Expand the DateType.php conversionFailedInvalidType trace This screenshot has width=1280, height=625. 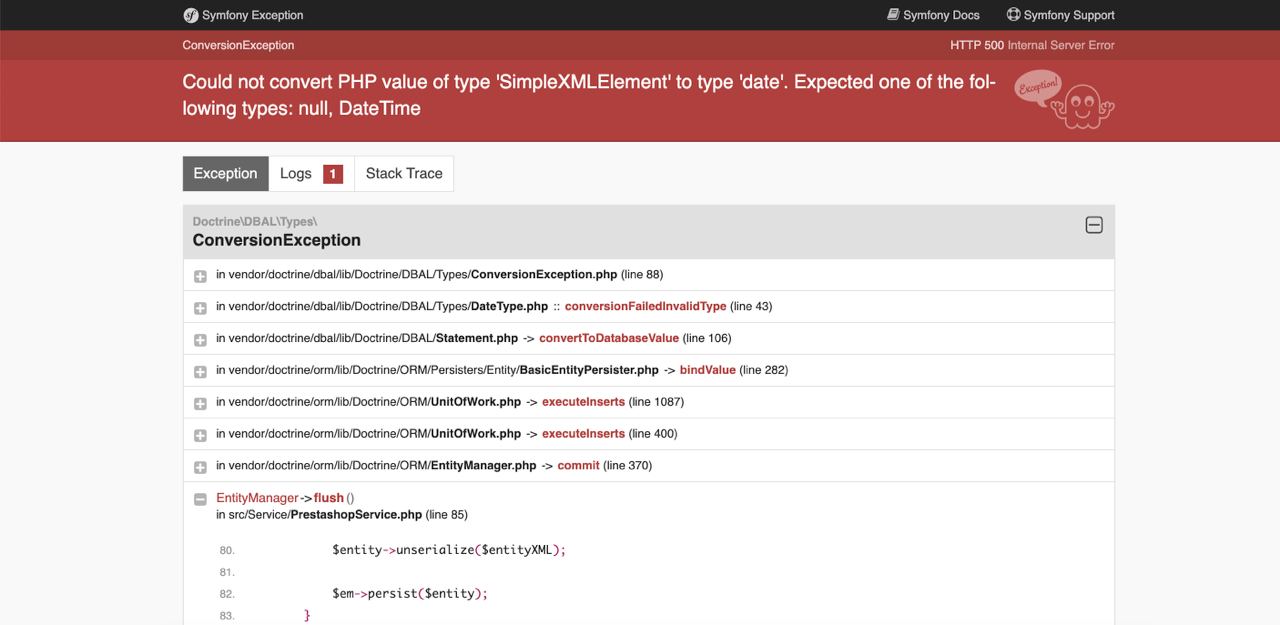tap(200, 307)
